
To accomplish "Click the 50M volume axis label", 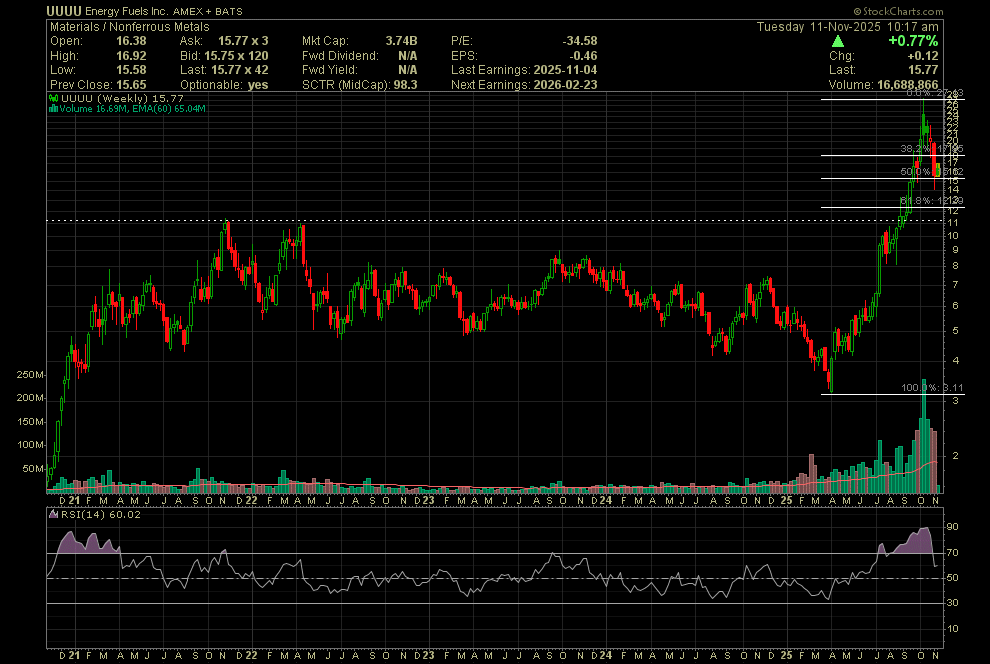I will pyautogui.click(x=33, y=469).
